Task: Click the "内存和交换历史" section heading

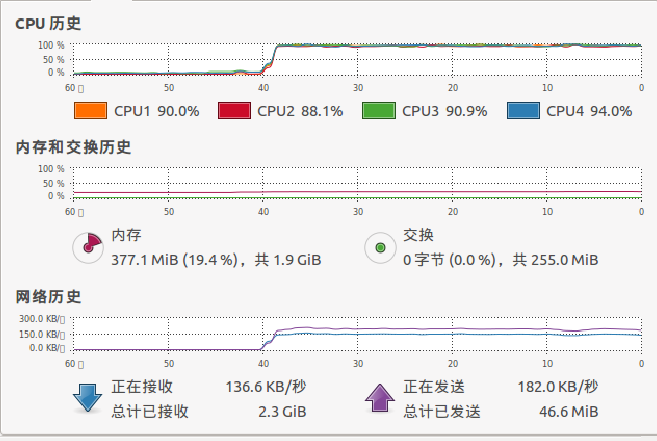Action: click(73, 147)
